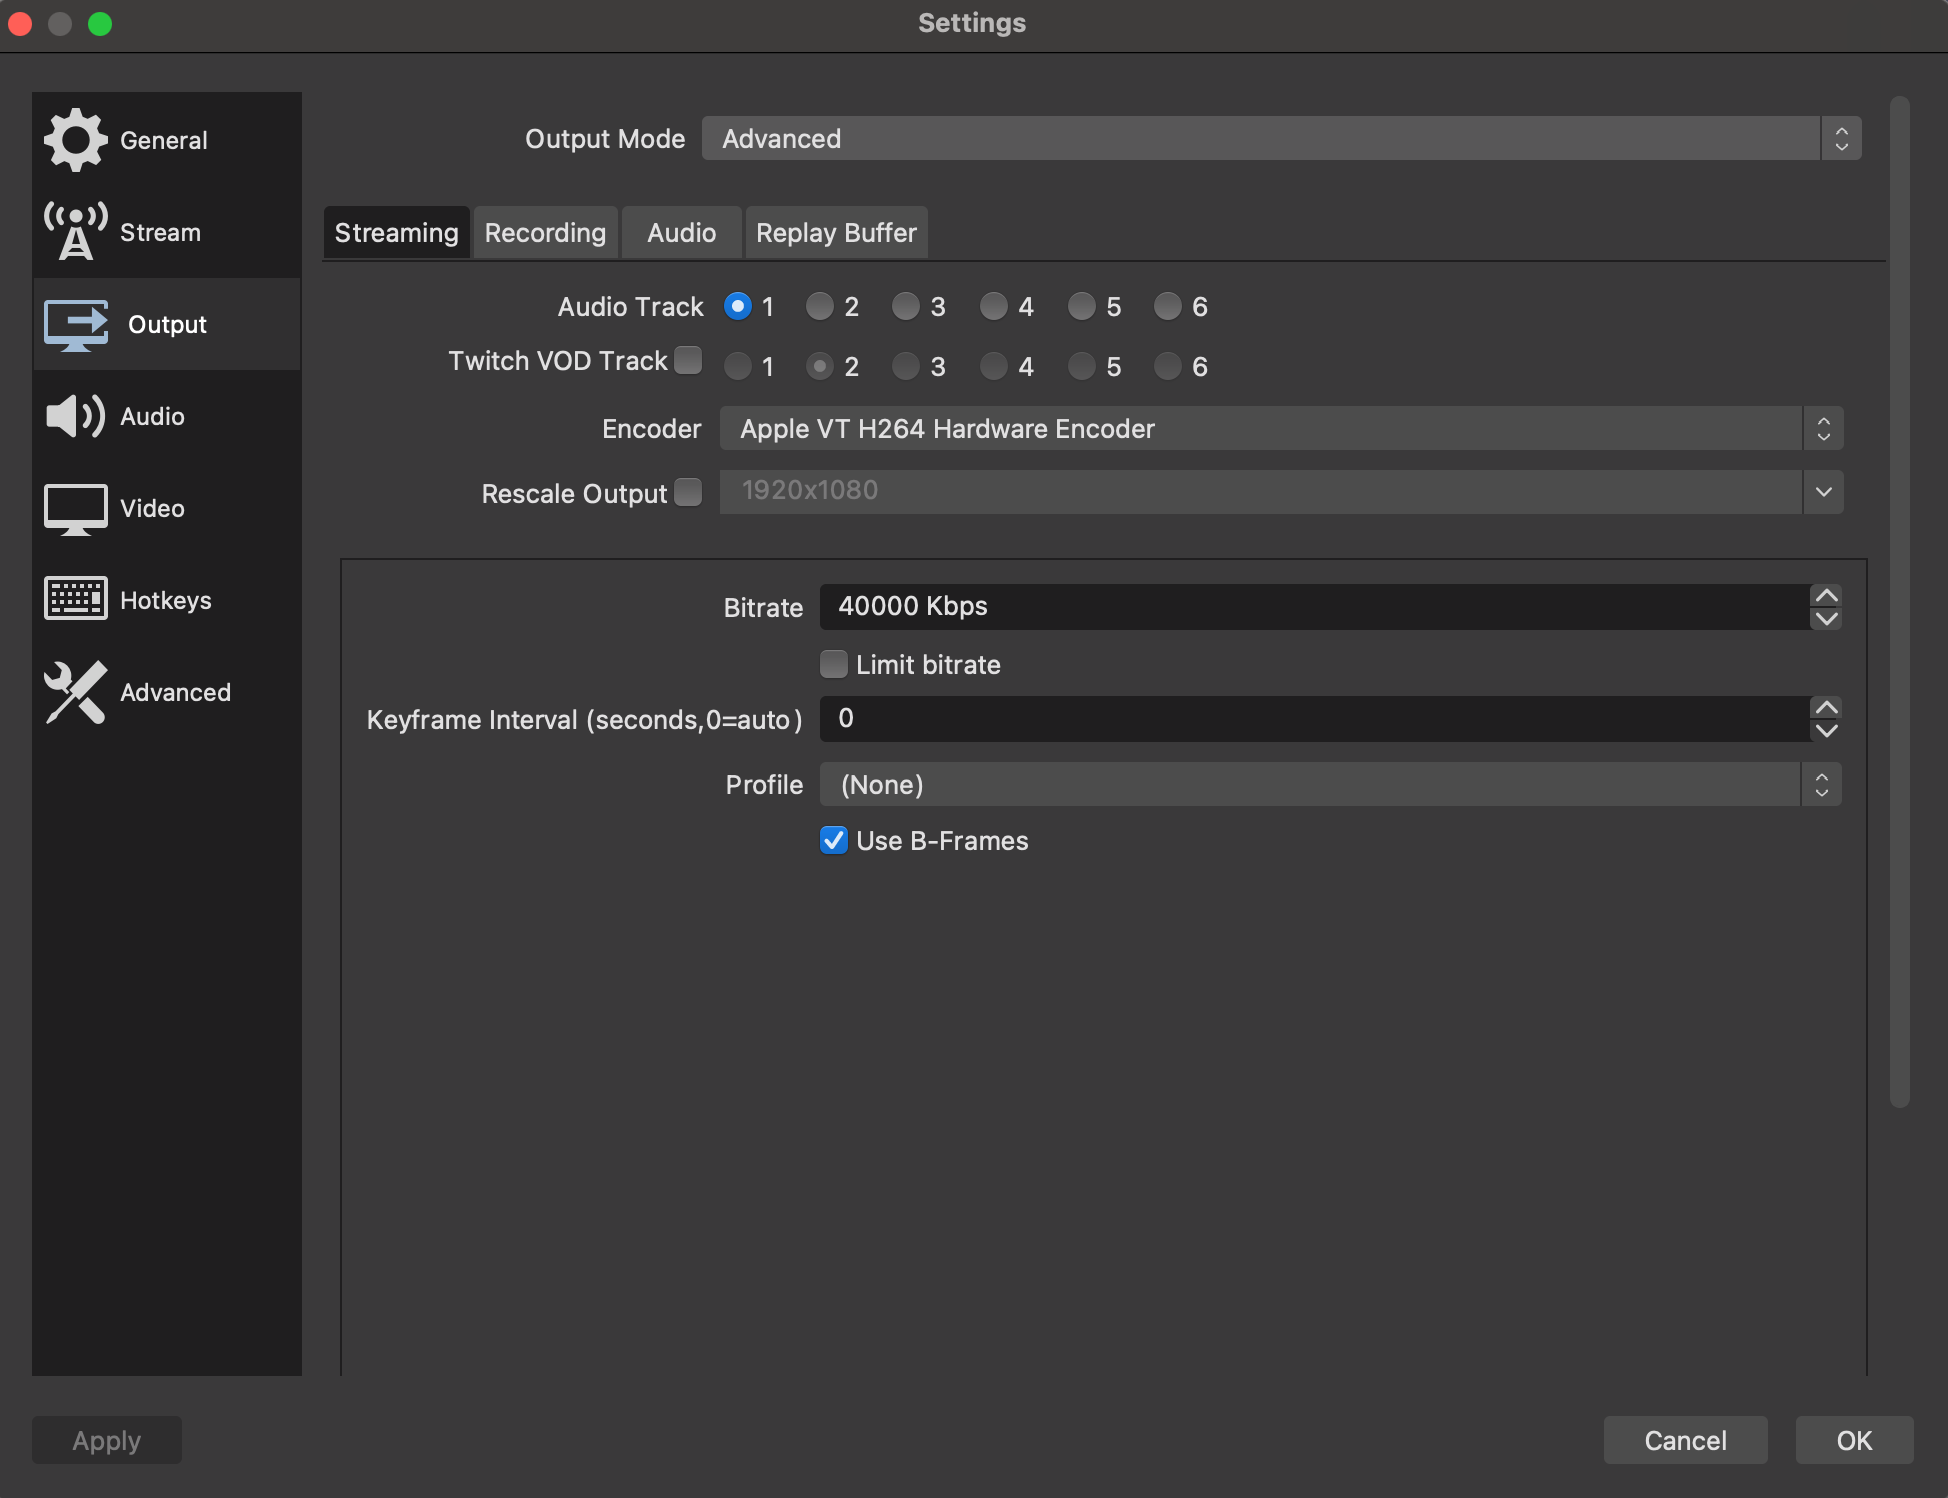Decrease Keyframe Interval with down arrow
Screen dimensions: 1948x1498
pyautogui.click(x=1826, y=730)
